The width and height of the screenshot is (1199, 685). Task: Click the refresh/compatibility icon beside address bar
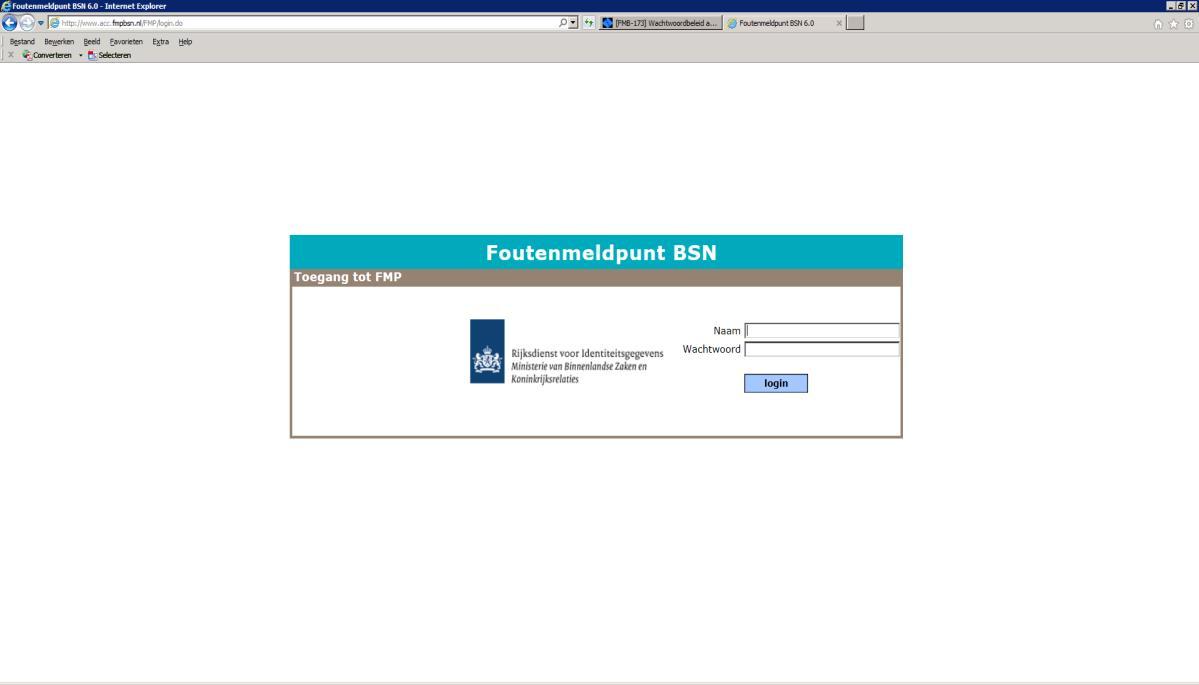click(589, 23)
